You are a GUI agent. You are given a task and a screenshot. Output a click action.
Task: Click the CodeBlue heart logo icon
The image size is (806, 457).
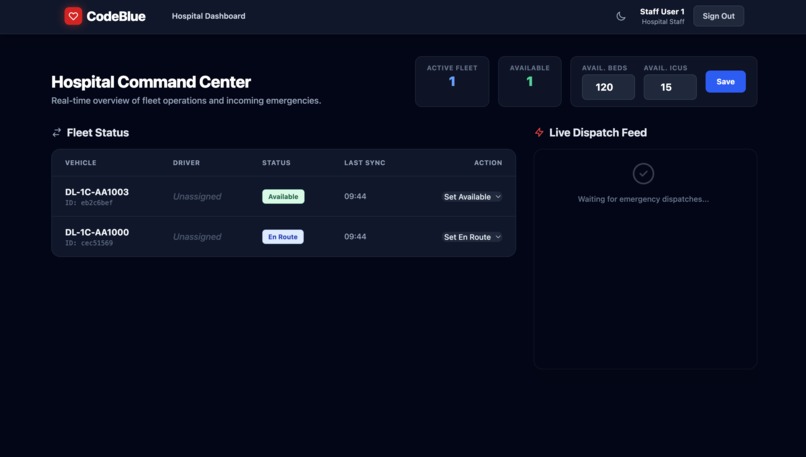73,16
